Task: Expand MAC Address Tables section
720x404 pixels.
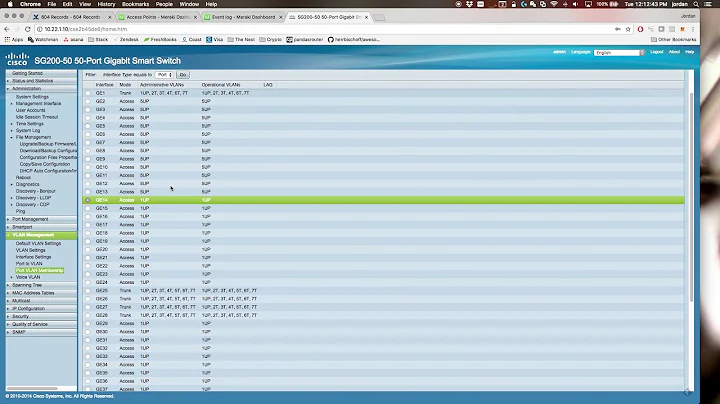Action: 33,293
